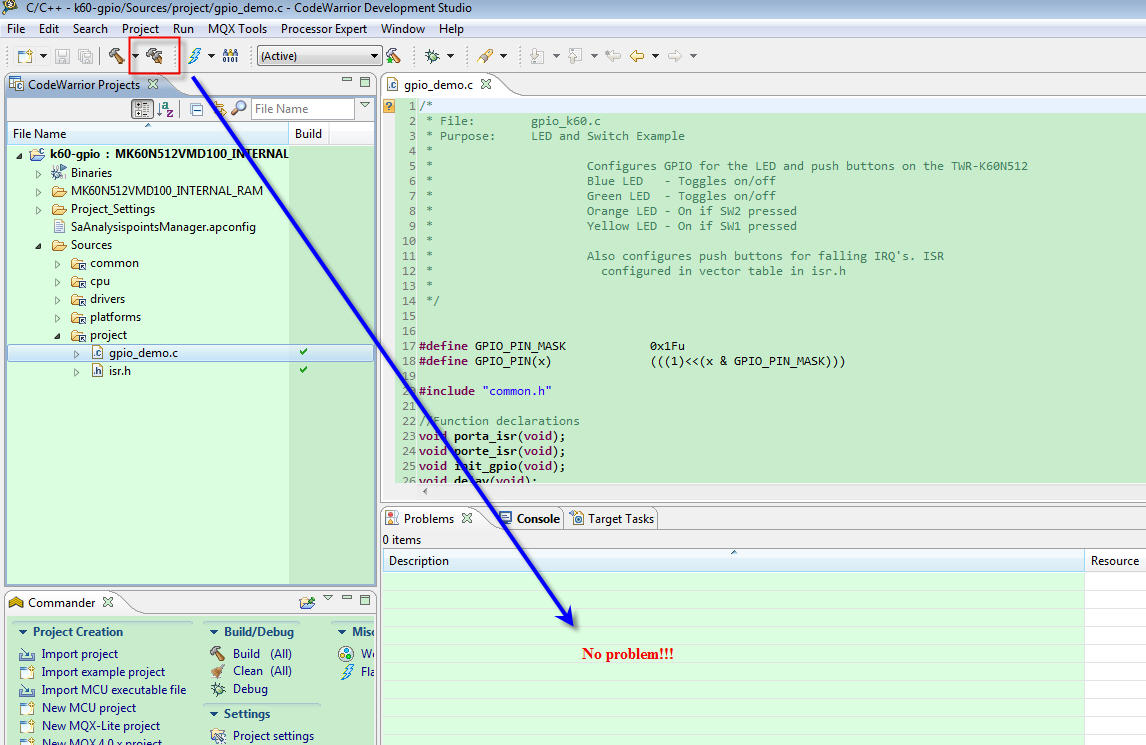The width and height of the screenshot is (1146, 745).
Task: Close the gpio_demo.c editor tab
Action: (486, 84)
